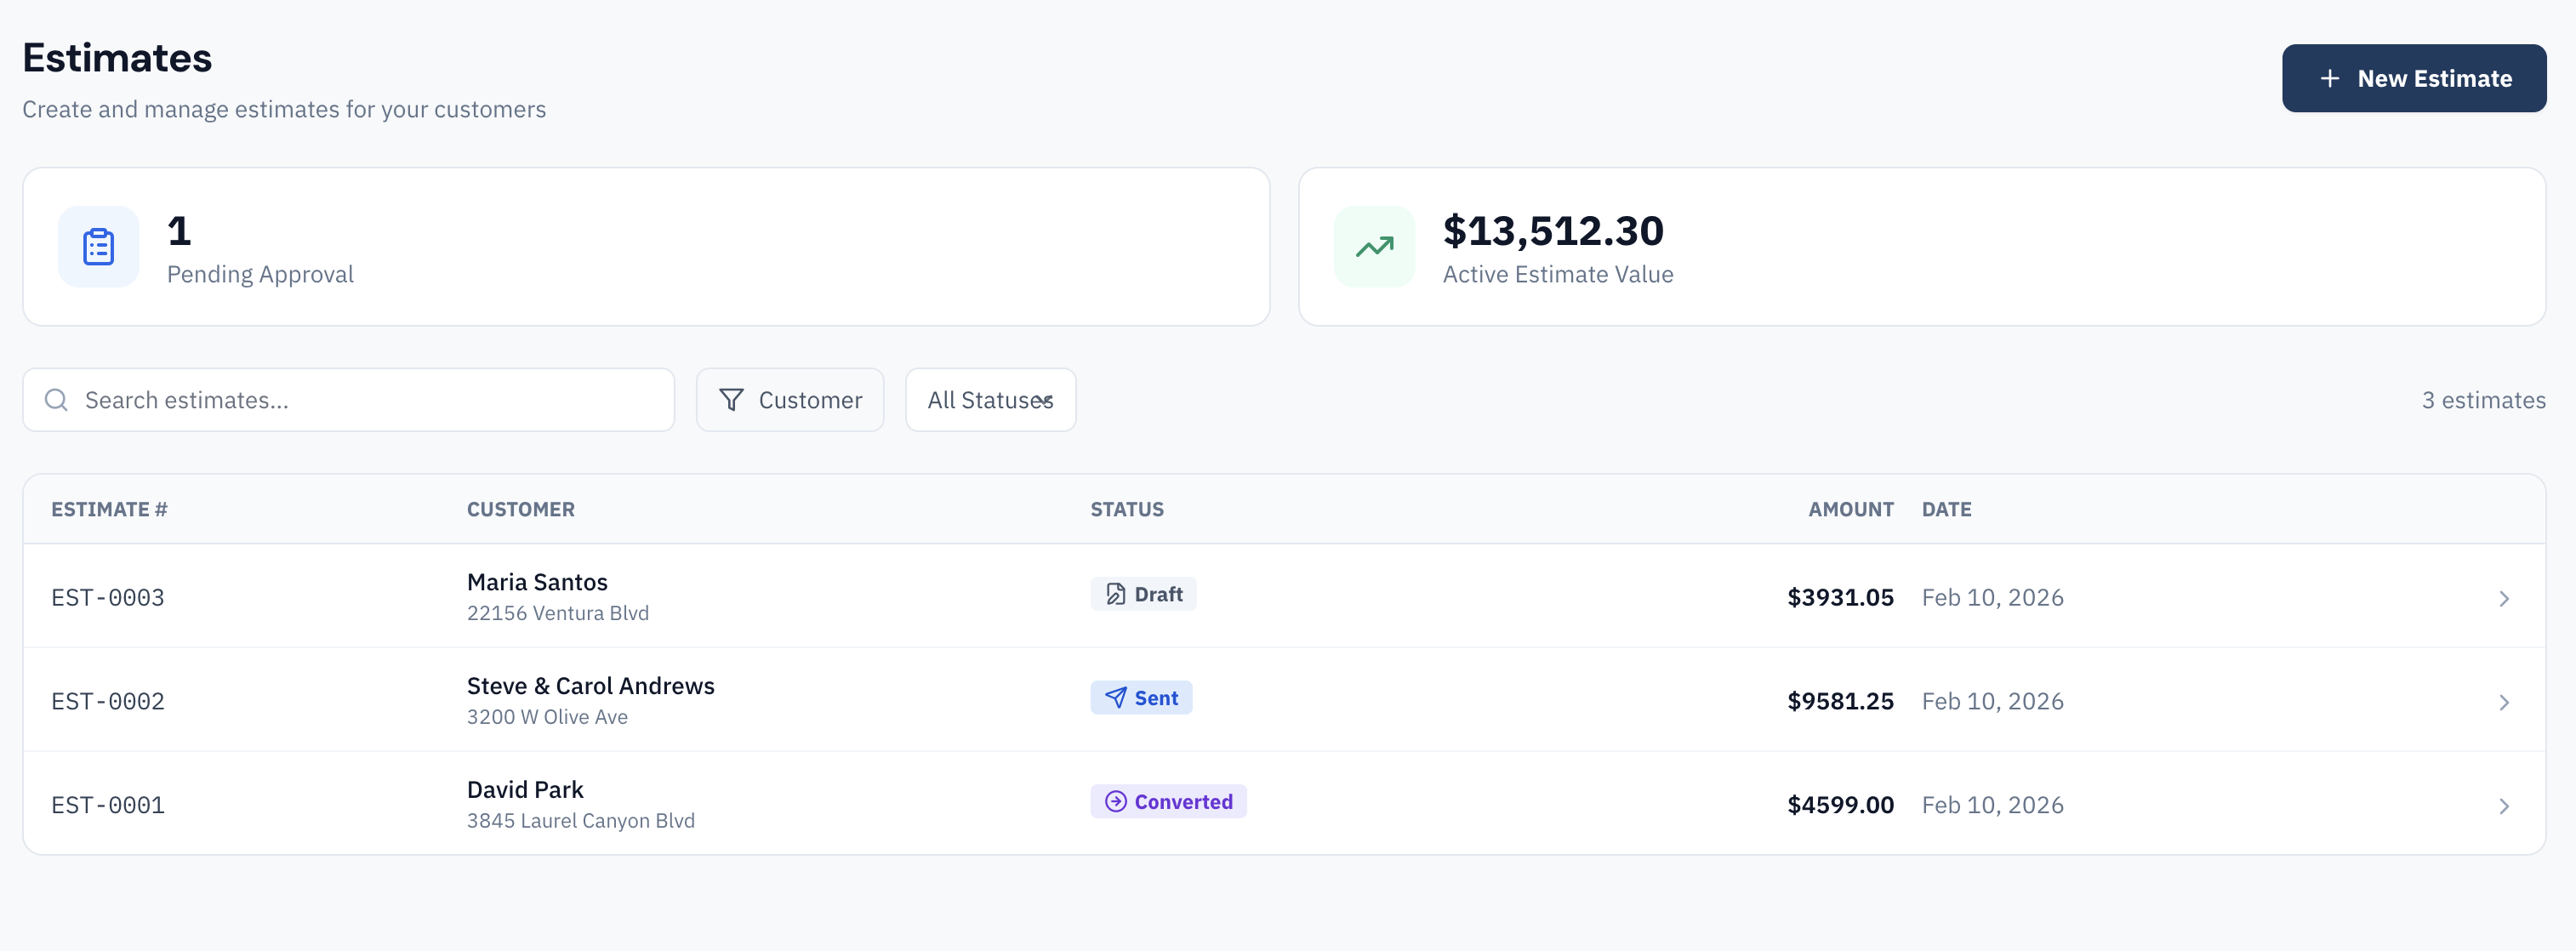Image resolution: width=2576 pixels, height=951 pixels.
Task: Expand the Maria Santos estimate row chevron
Action: pos(2504,598)
